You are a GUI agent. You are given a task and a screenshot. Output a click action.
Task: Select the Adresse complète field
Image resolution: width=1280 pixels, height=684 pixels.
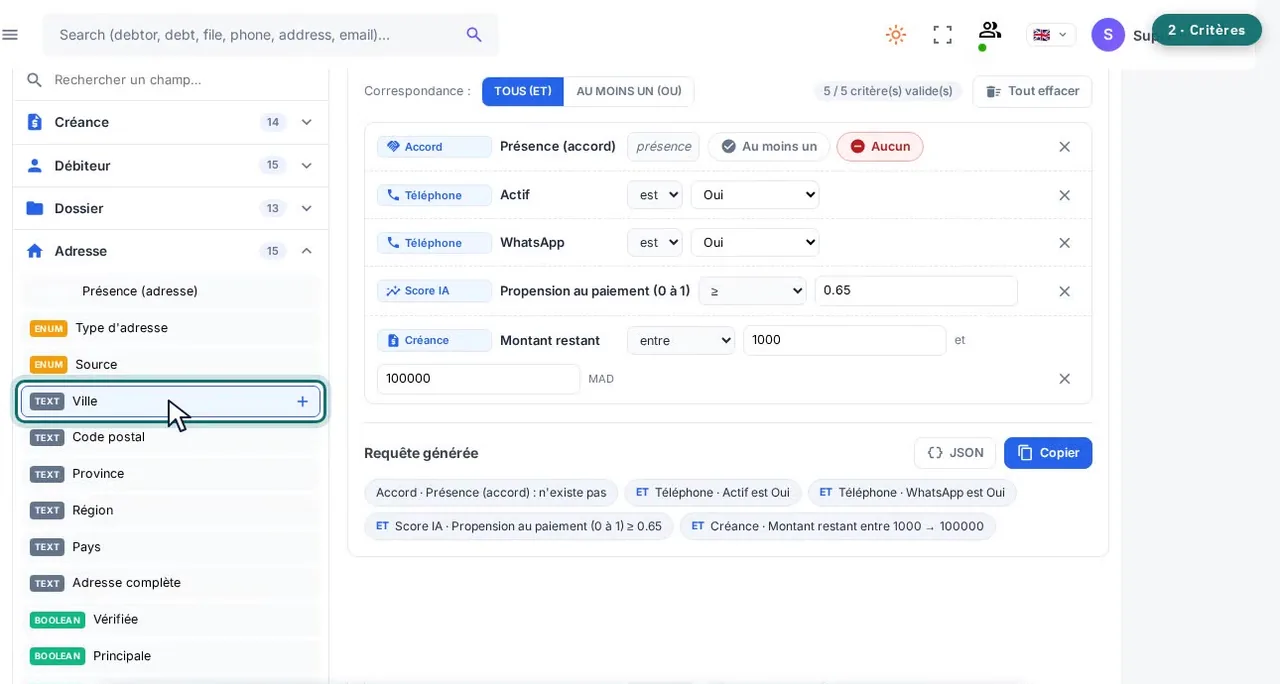click(x=171, y=583)
